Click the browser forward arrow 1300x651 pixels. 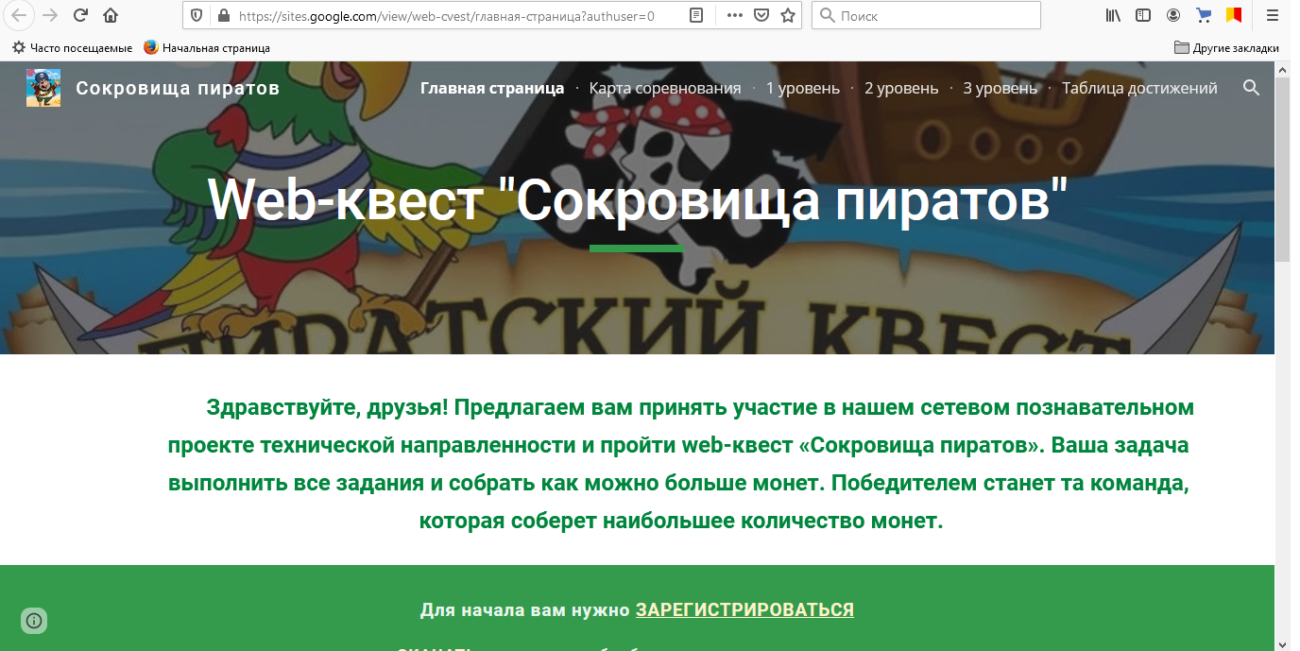[50, 15]
